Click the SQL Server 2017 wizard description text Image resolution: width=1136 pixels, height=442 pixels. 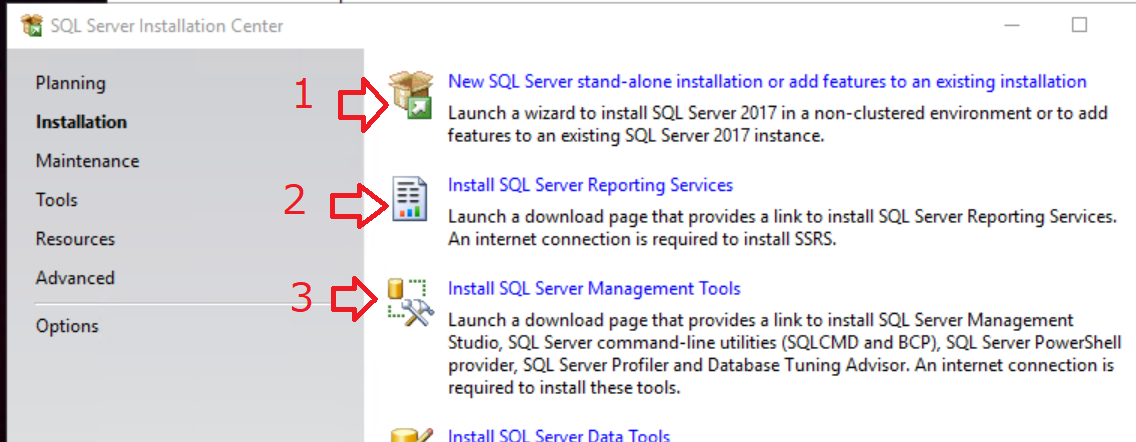[777, 124]
